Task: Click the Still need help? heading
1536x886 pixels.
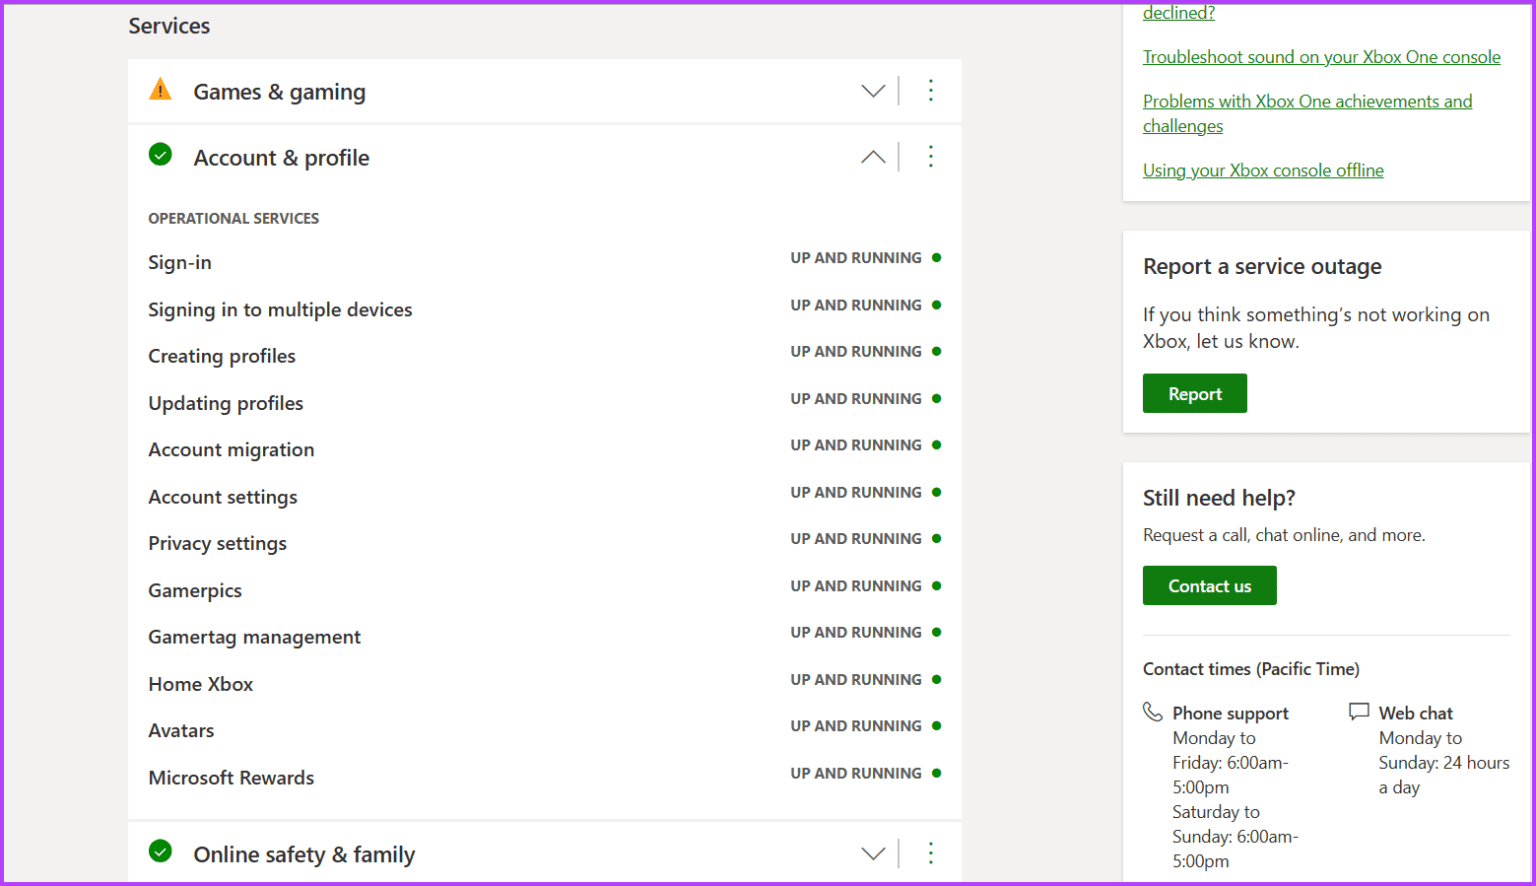Action: coord(1219,498)
